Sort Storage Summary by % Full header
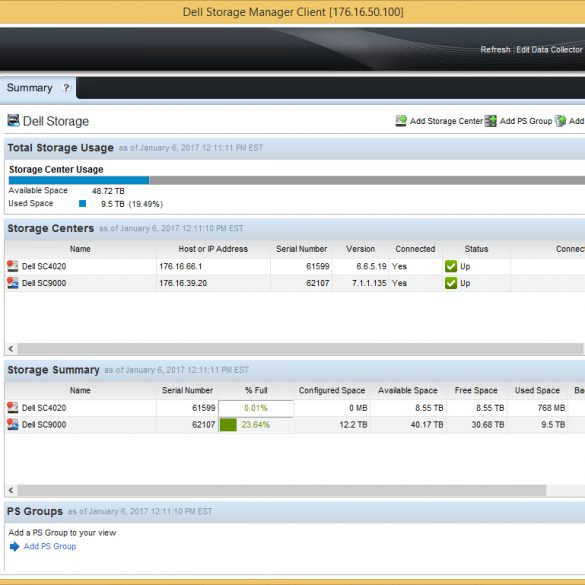The image size is (585, 585). tap(256, 390)
